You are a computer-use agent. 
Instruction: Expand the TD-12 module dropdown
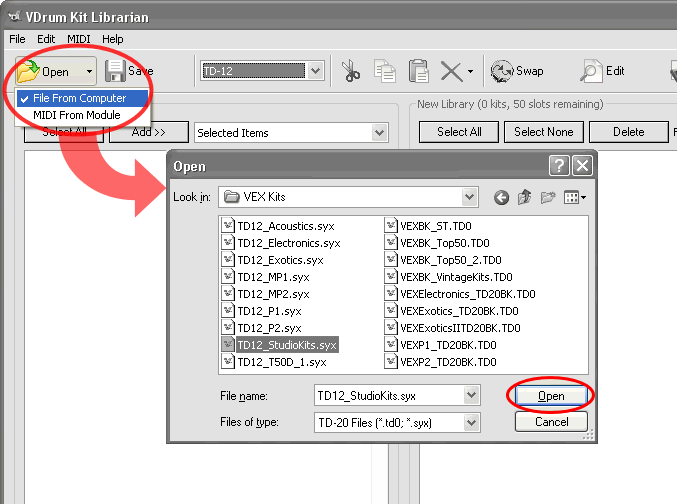[x=316, y=71]
